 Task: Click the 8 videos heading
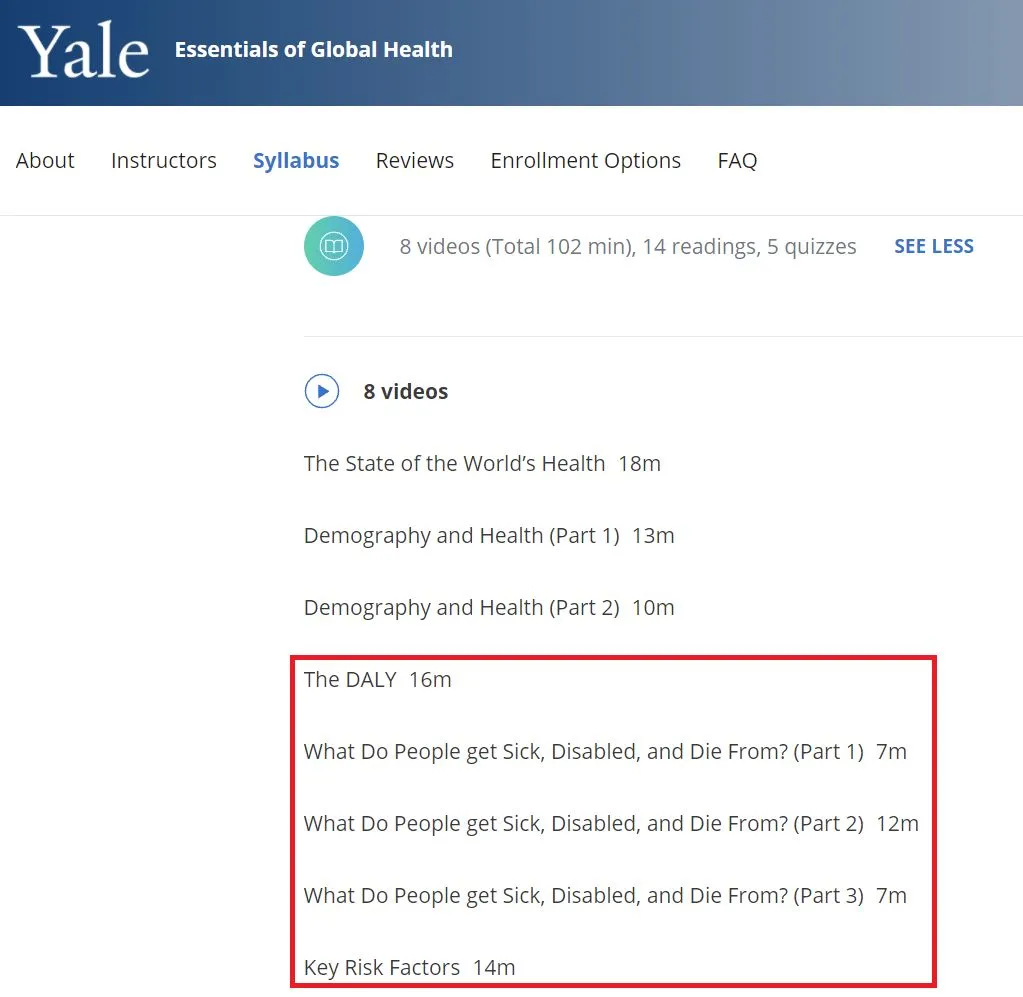(x=405, y=391)
